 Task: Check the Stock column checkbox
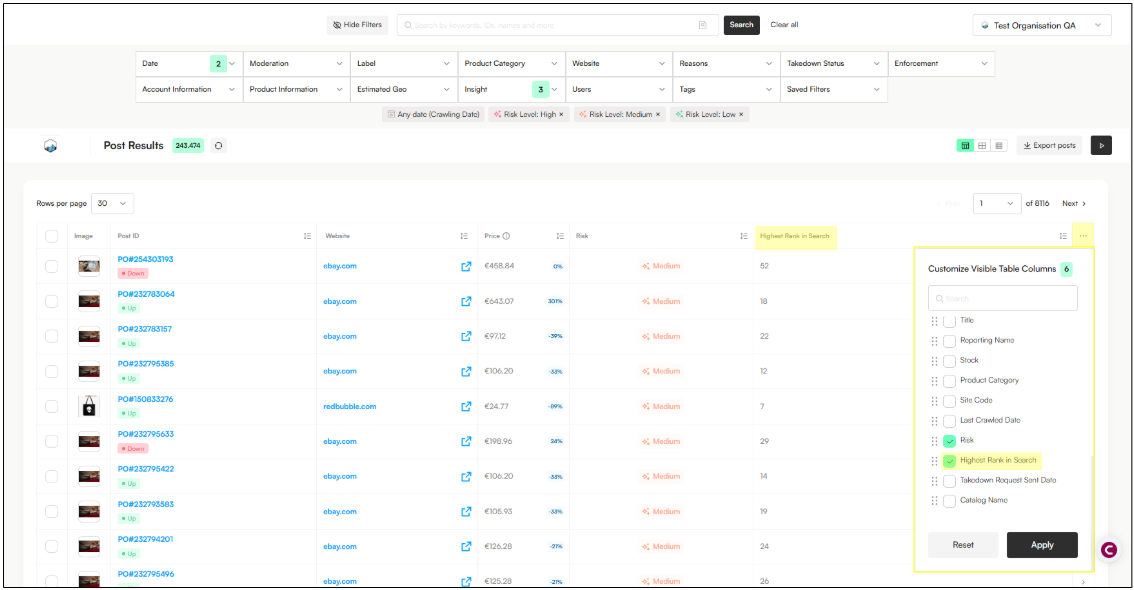(950, 360)
